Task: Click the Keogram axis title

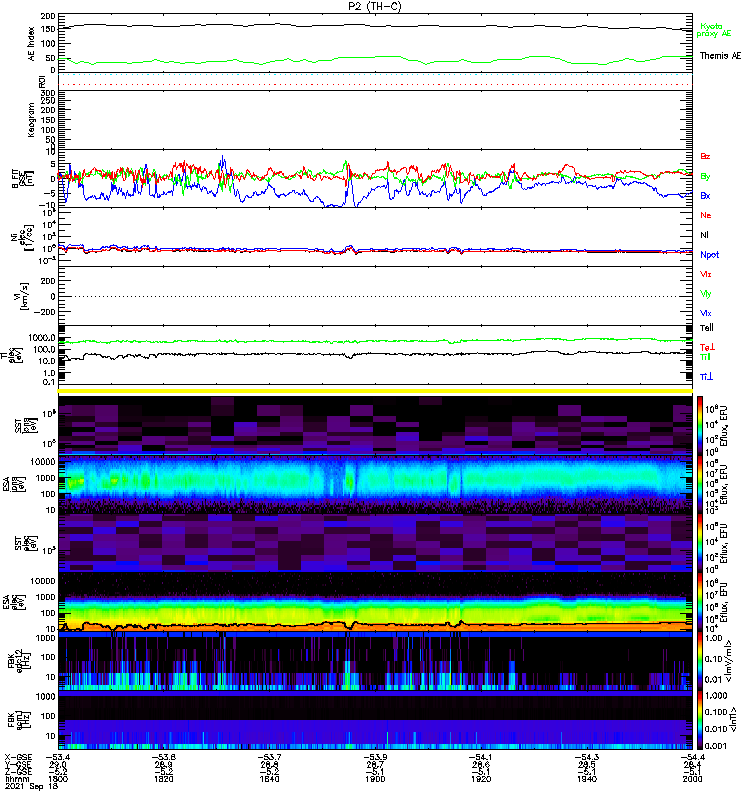Action: [x=32, y=119]
